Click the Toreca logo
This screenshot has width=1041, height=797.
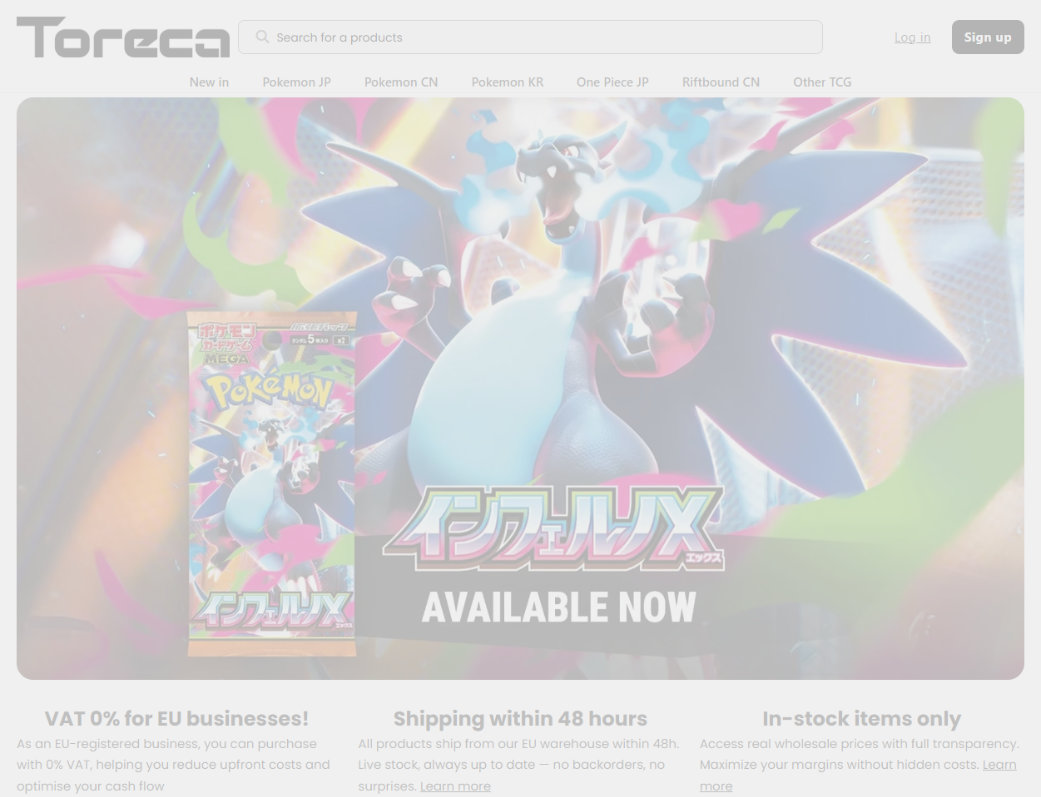123,37
